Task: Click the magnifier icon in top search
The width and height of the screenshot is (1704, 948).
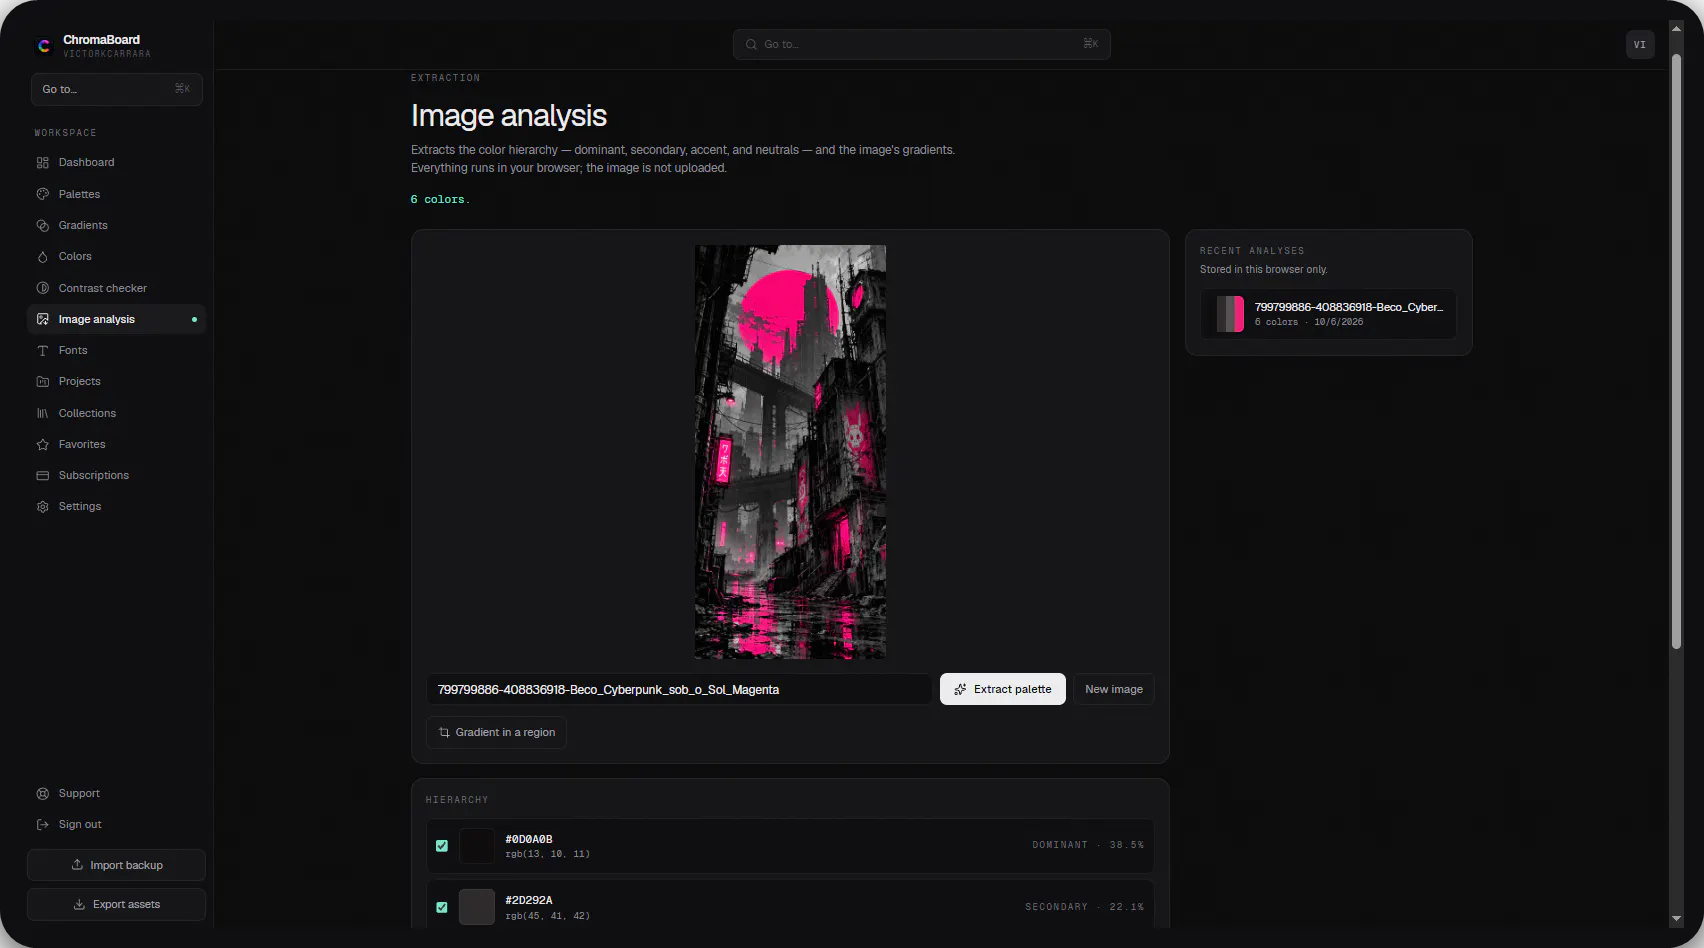Action: (x=751, y=44)
